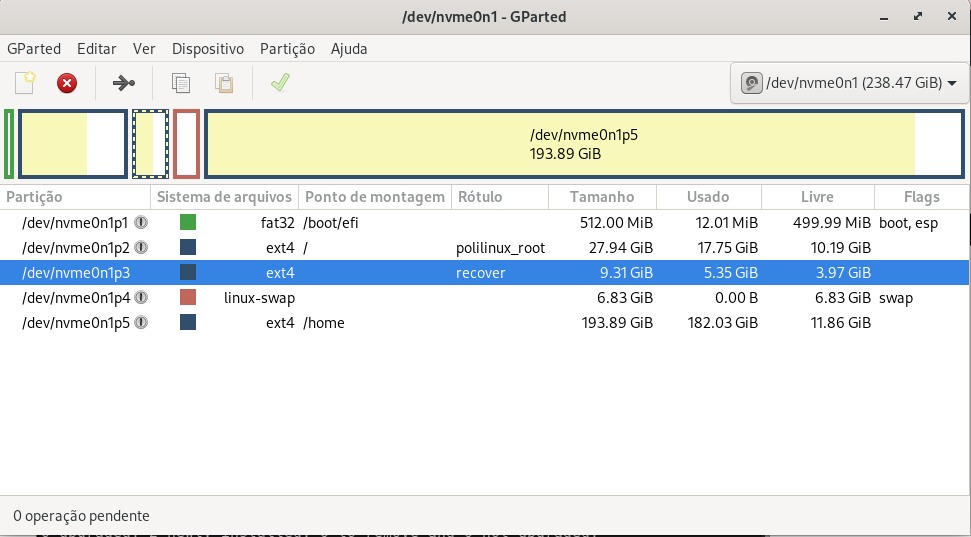The image size is (971, 537).
Task: Open the Partição menu
Action: (287, 49)
